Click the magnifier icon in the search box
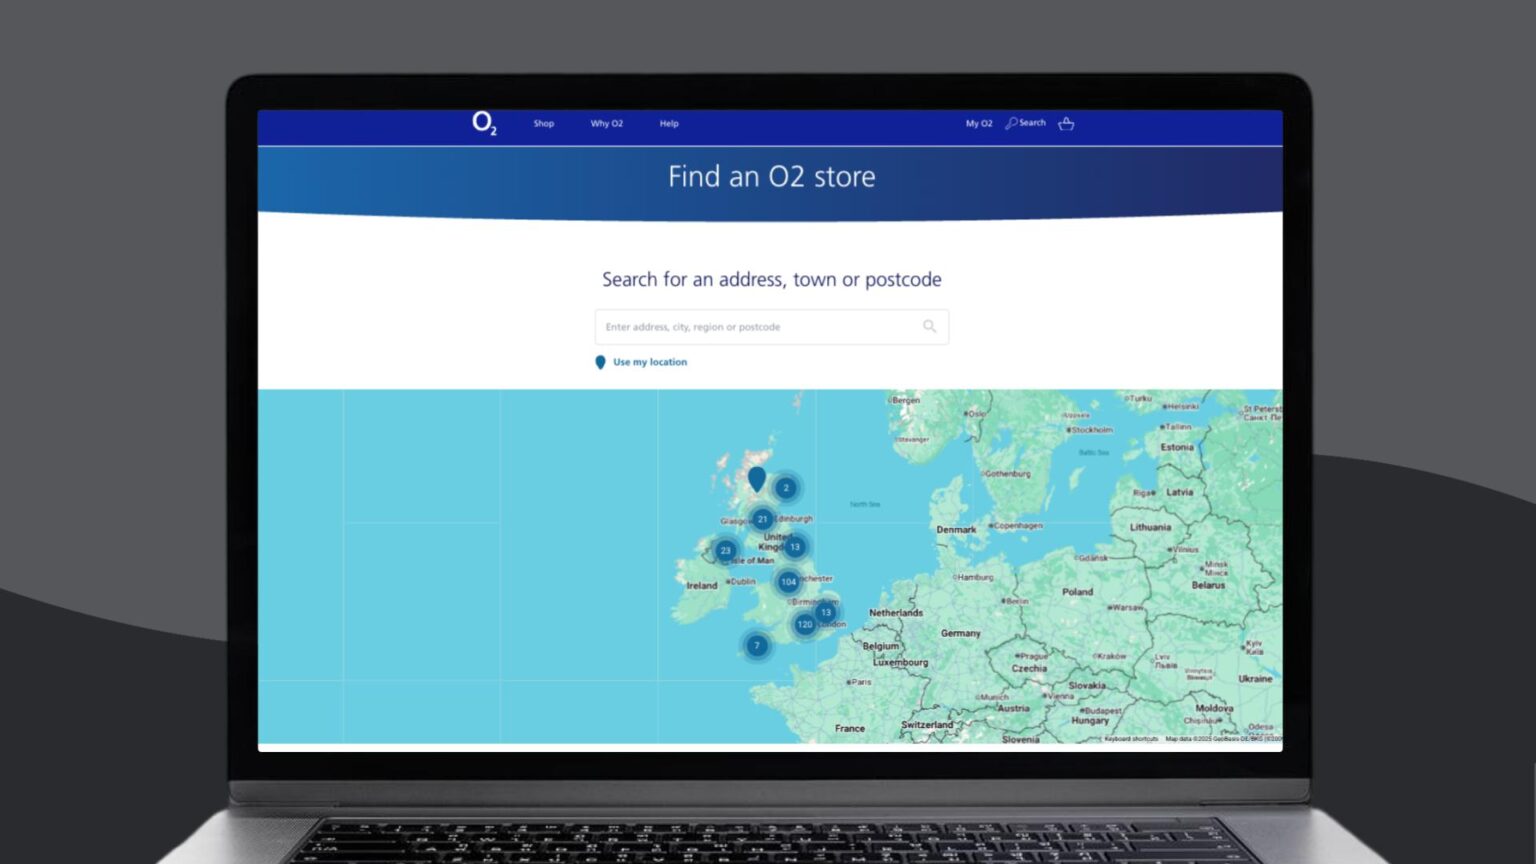 (930, 326)
